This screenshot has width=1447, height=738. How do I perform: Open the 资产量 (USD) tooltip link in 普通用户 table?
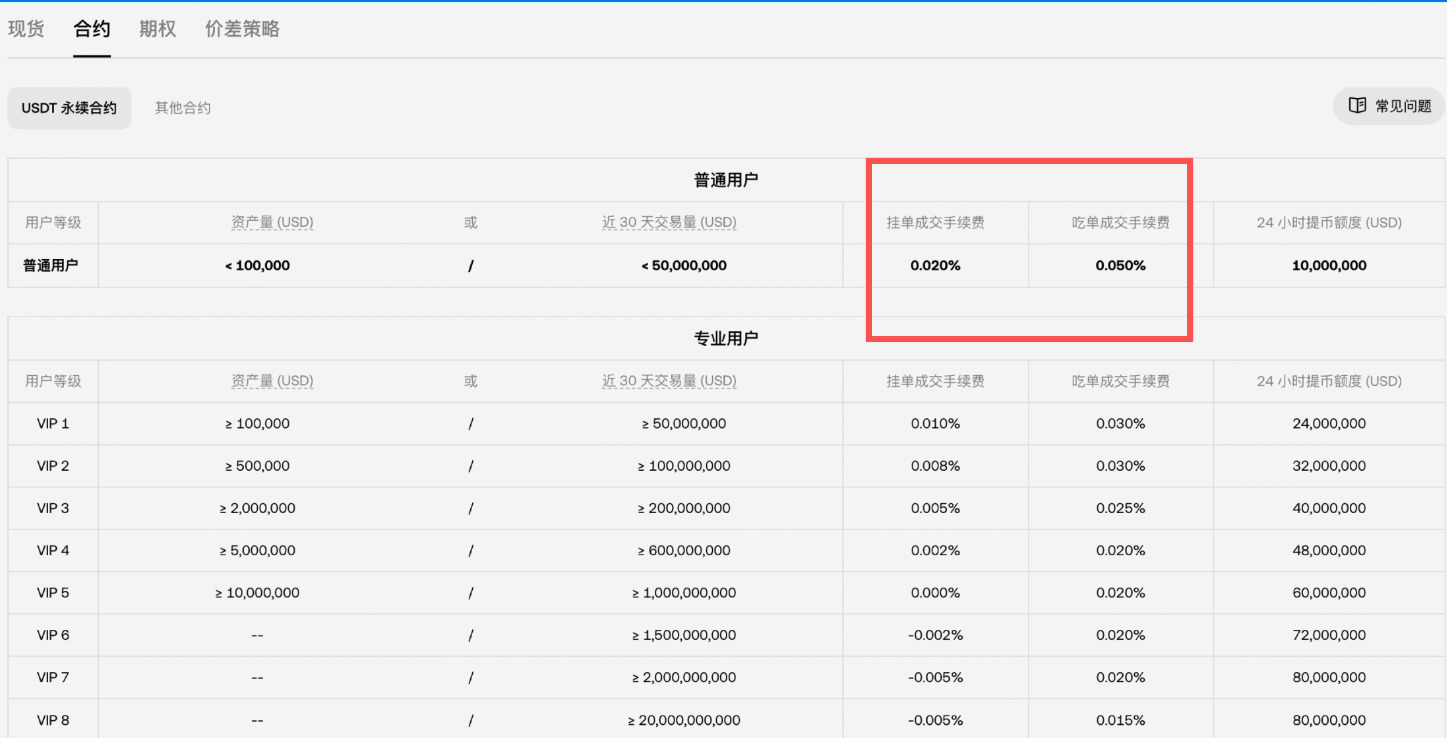(x=272, y=222)
